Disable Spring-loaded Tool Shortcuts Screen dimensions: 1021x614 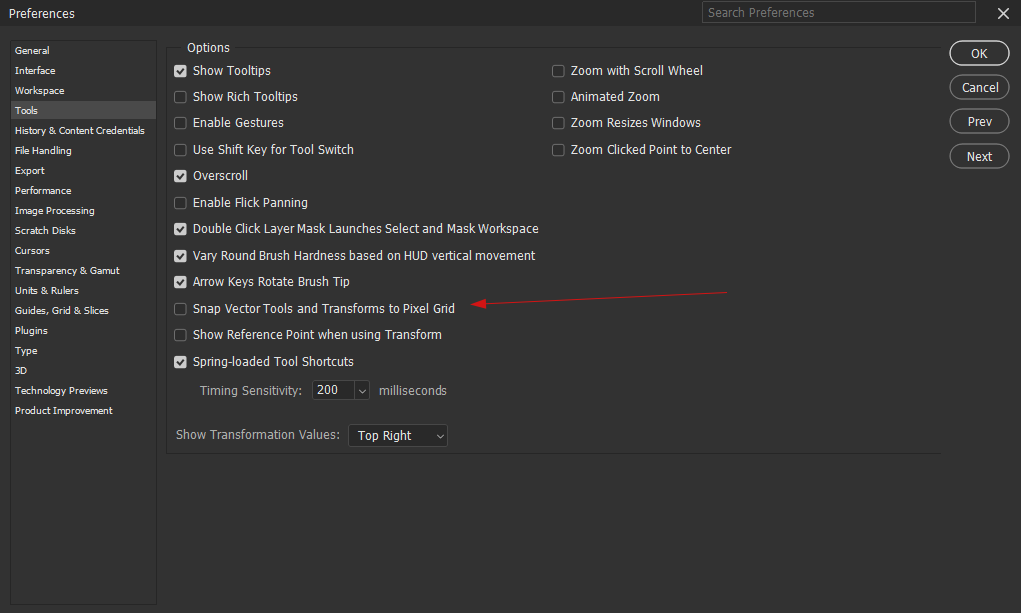click(180, 362)
